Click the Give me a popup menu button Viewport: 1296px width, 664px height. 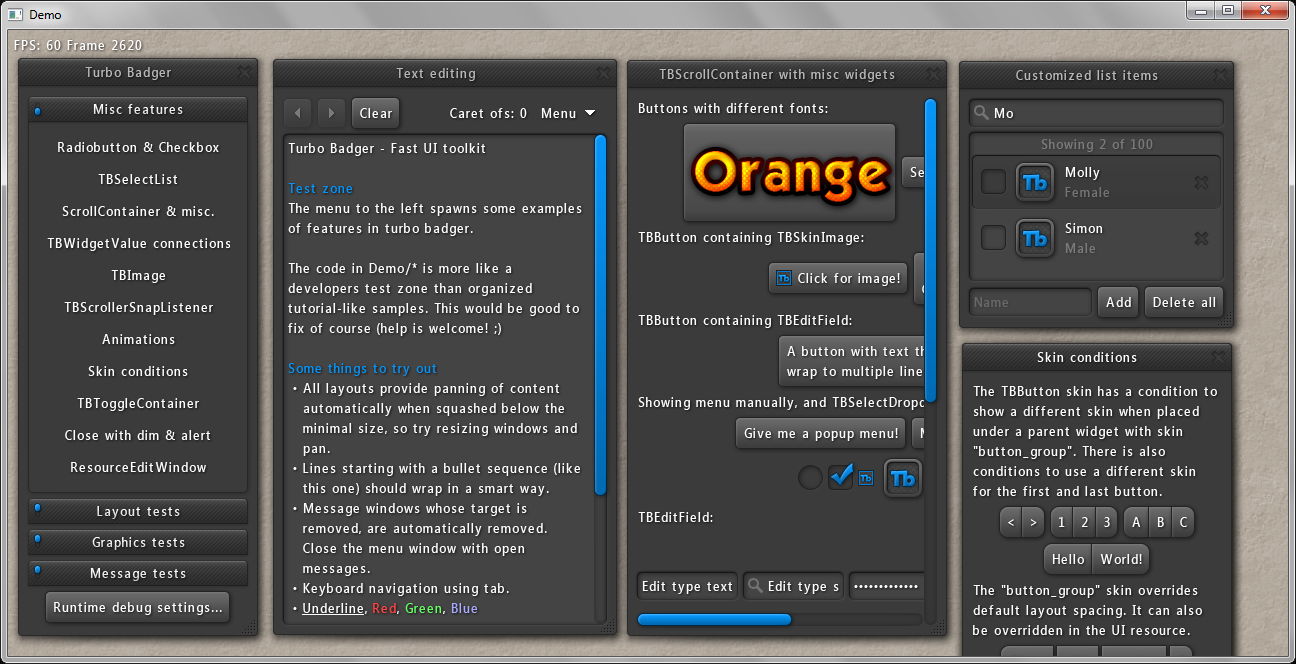(820, 433)
